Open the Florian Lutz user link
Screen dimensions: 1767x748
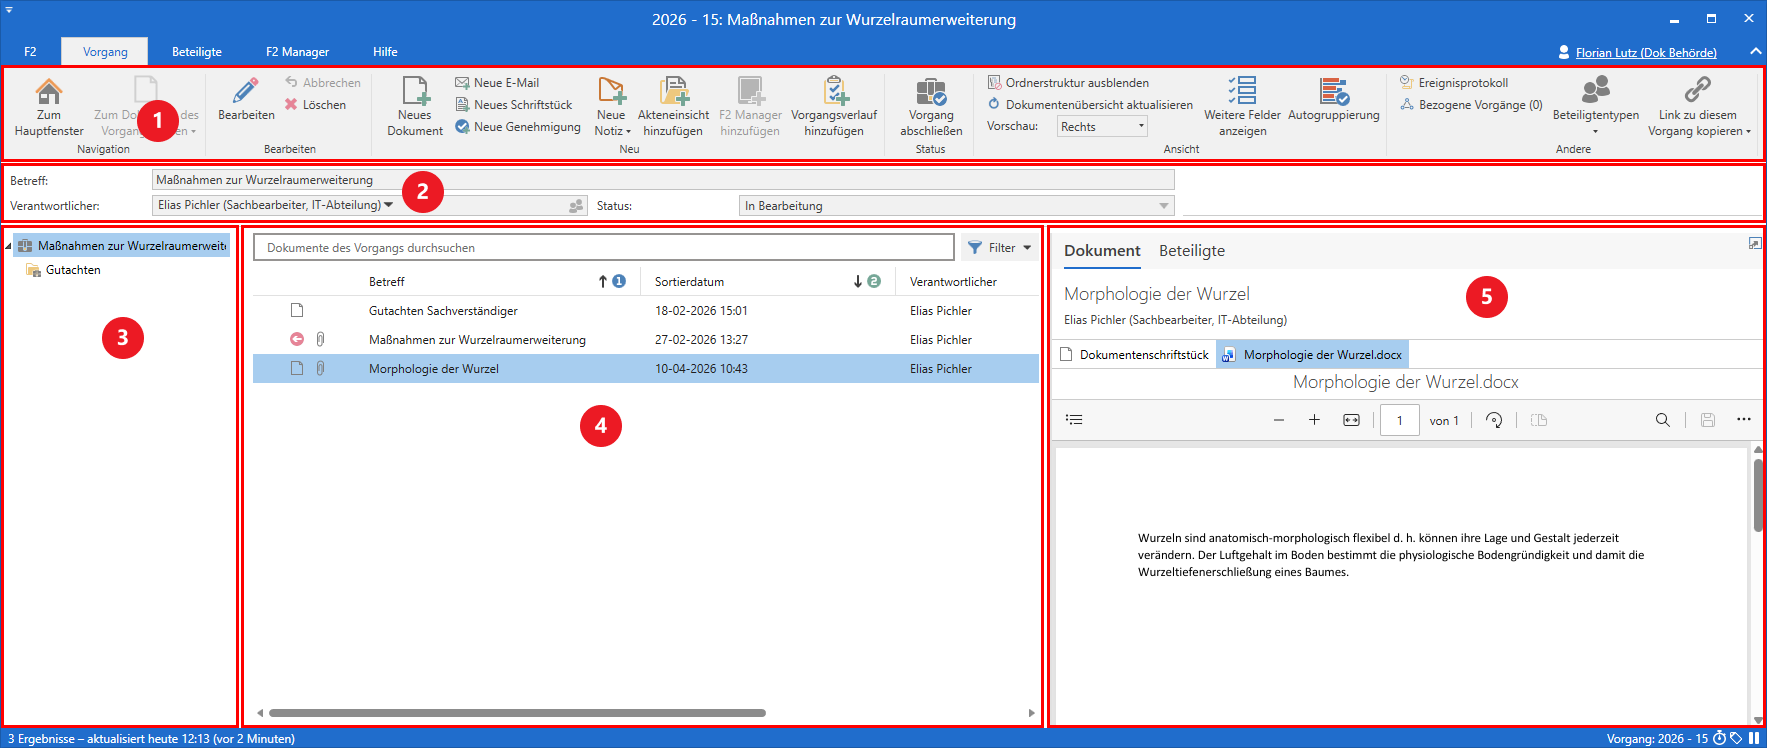coord(1646,53)
